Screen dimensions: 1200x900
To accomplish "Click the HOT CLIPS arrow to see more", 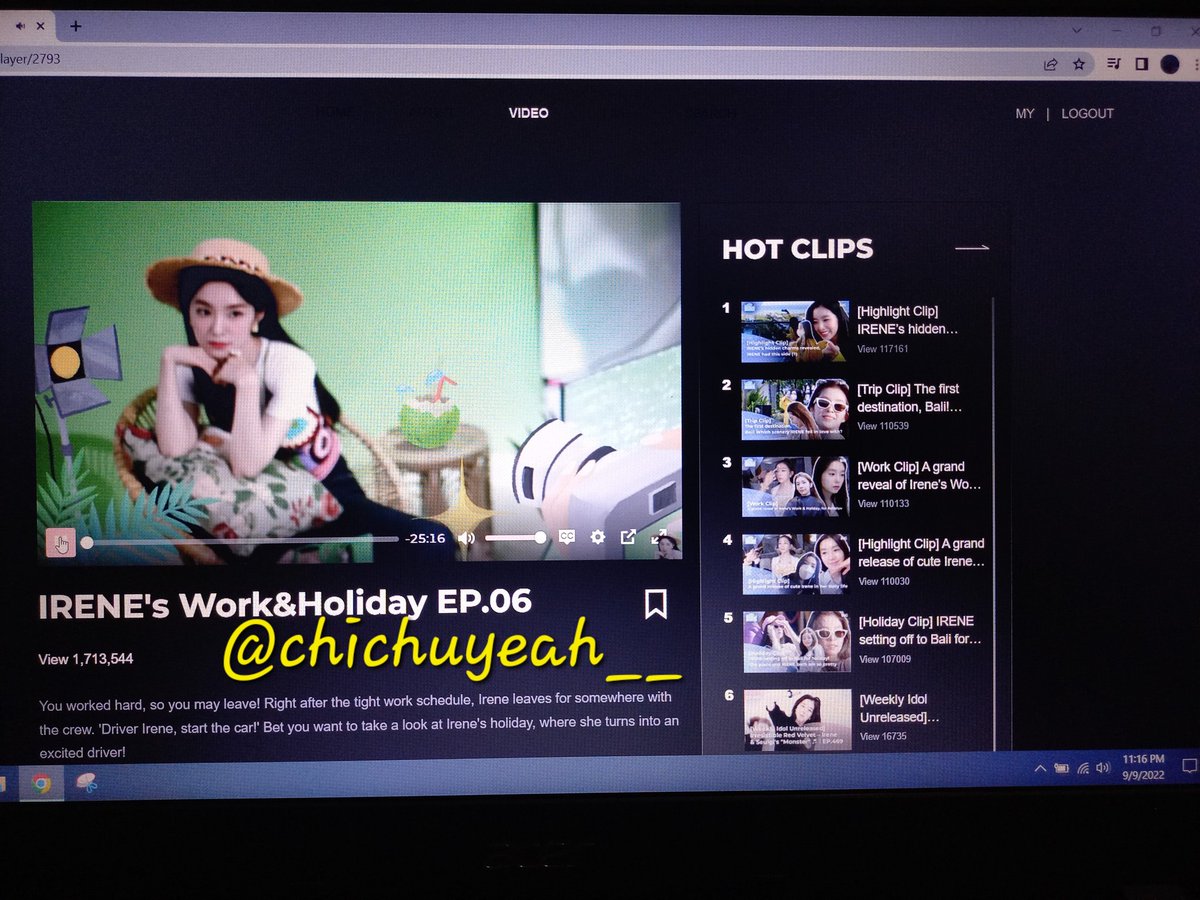I will [x=972, y=248].
